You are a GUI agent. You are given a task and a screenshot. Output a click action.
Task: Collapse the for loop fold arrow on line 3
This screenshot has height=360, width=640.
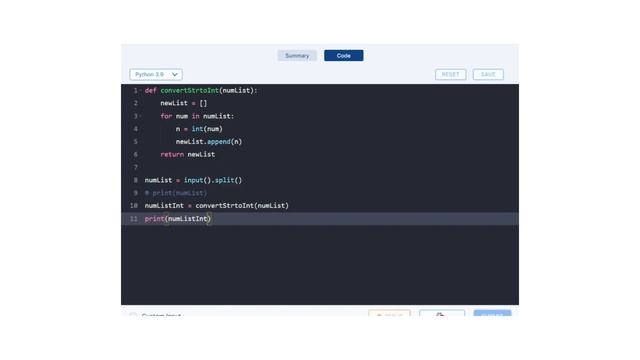(x=141, y=116)
